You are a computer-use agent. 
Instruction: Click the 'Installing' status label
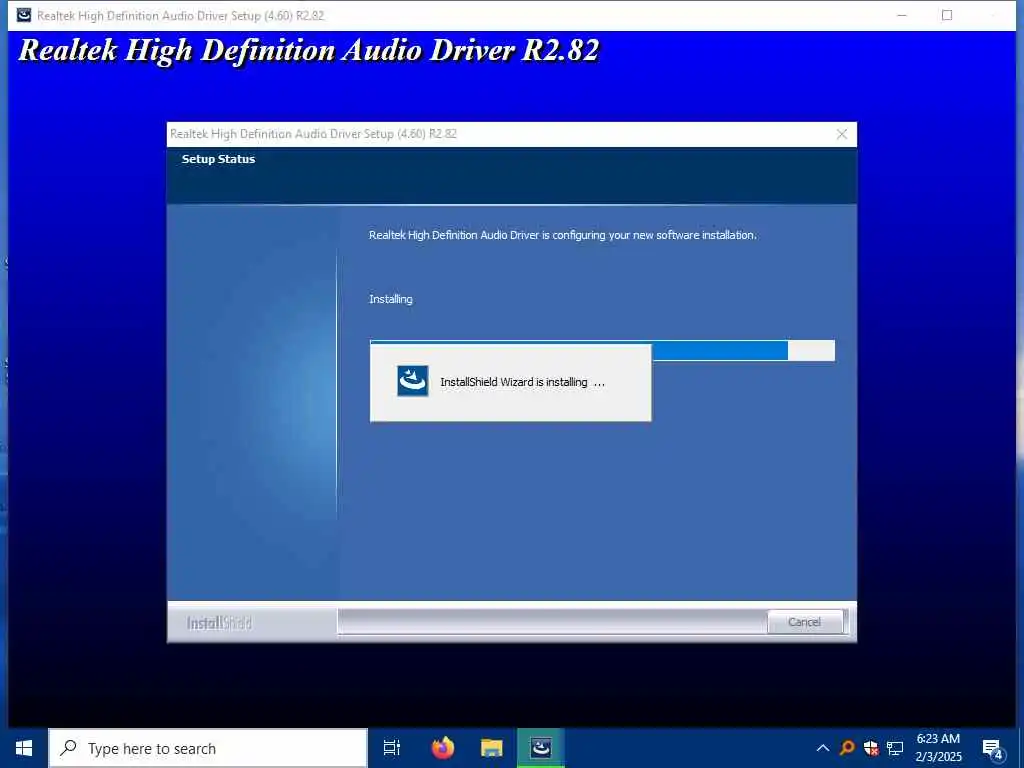(391, 299)
